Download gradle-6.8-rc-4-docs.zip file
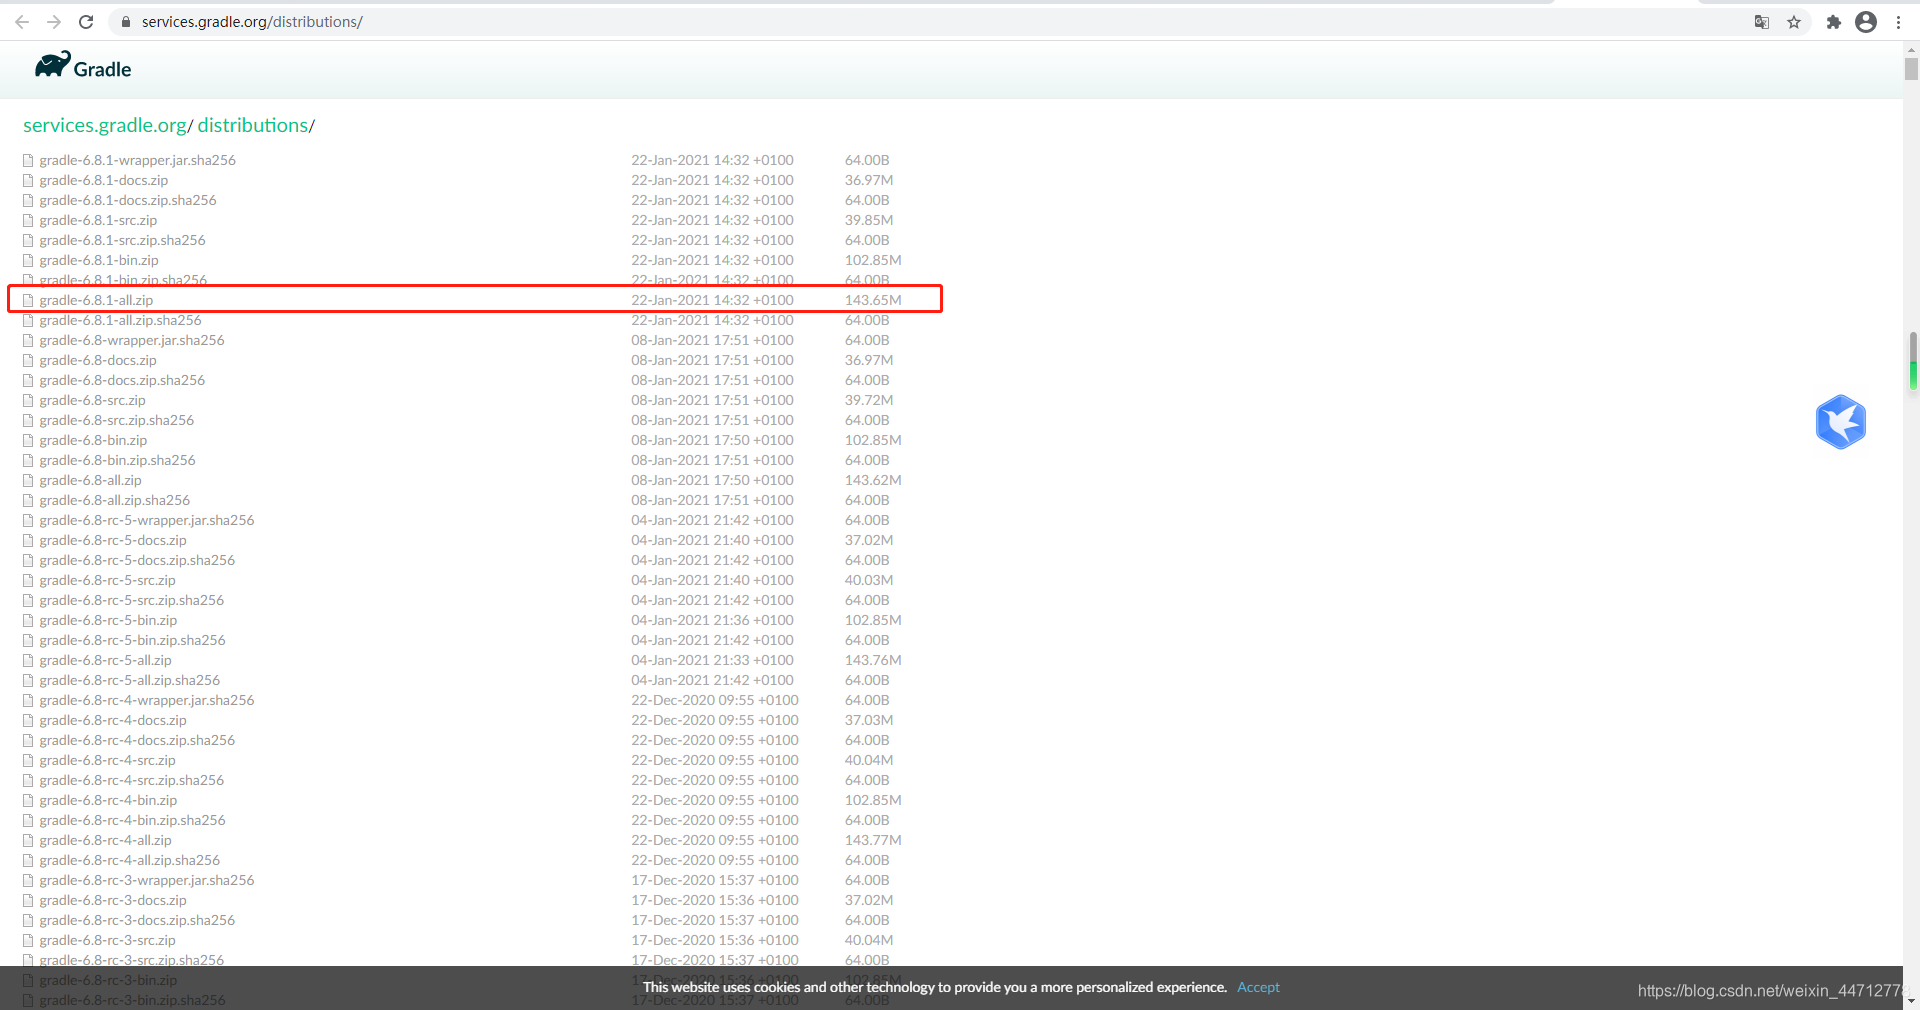Screen dimensions: 1920x1010 coord(113,720)
